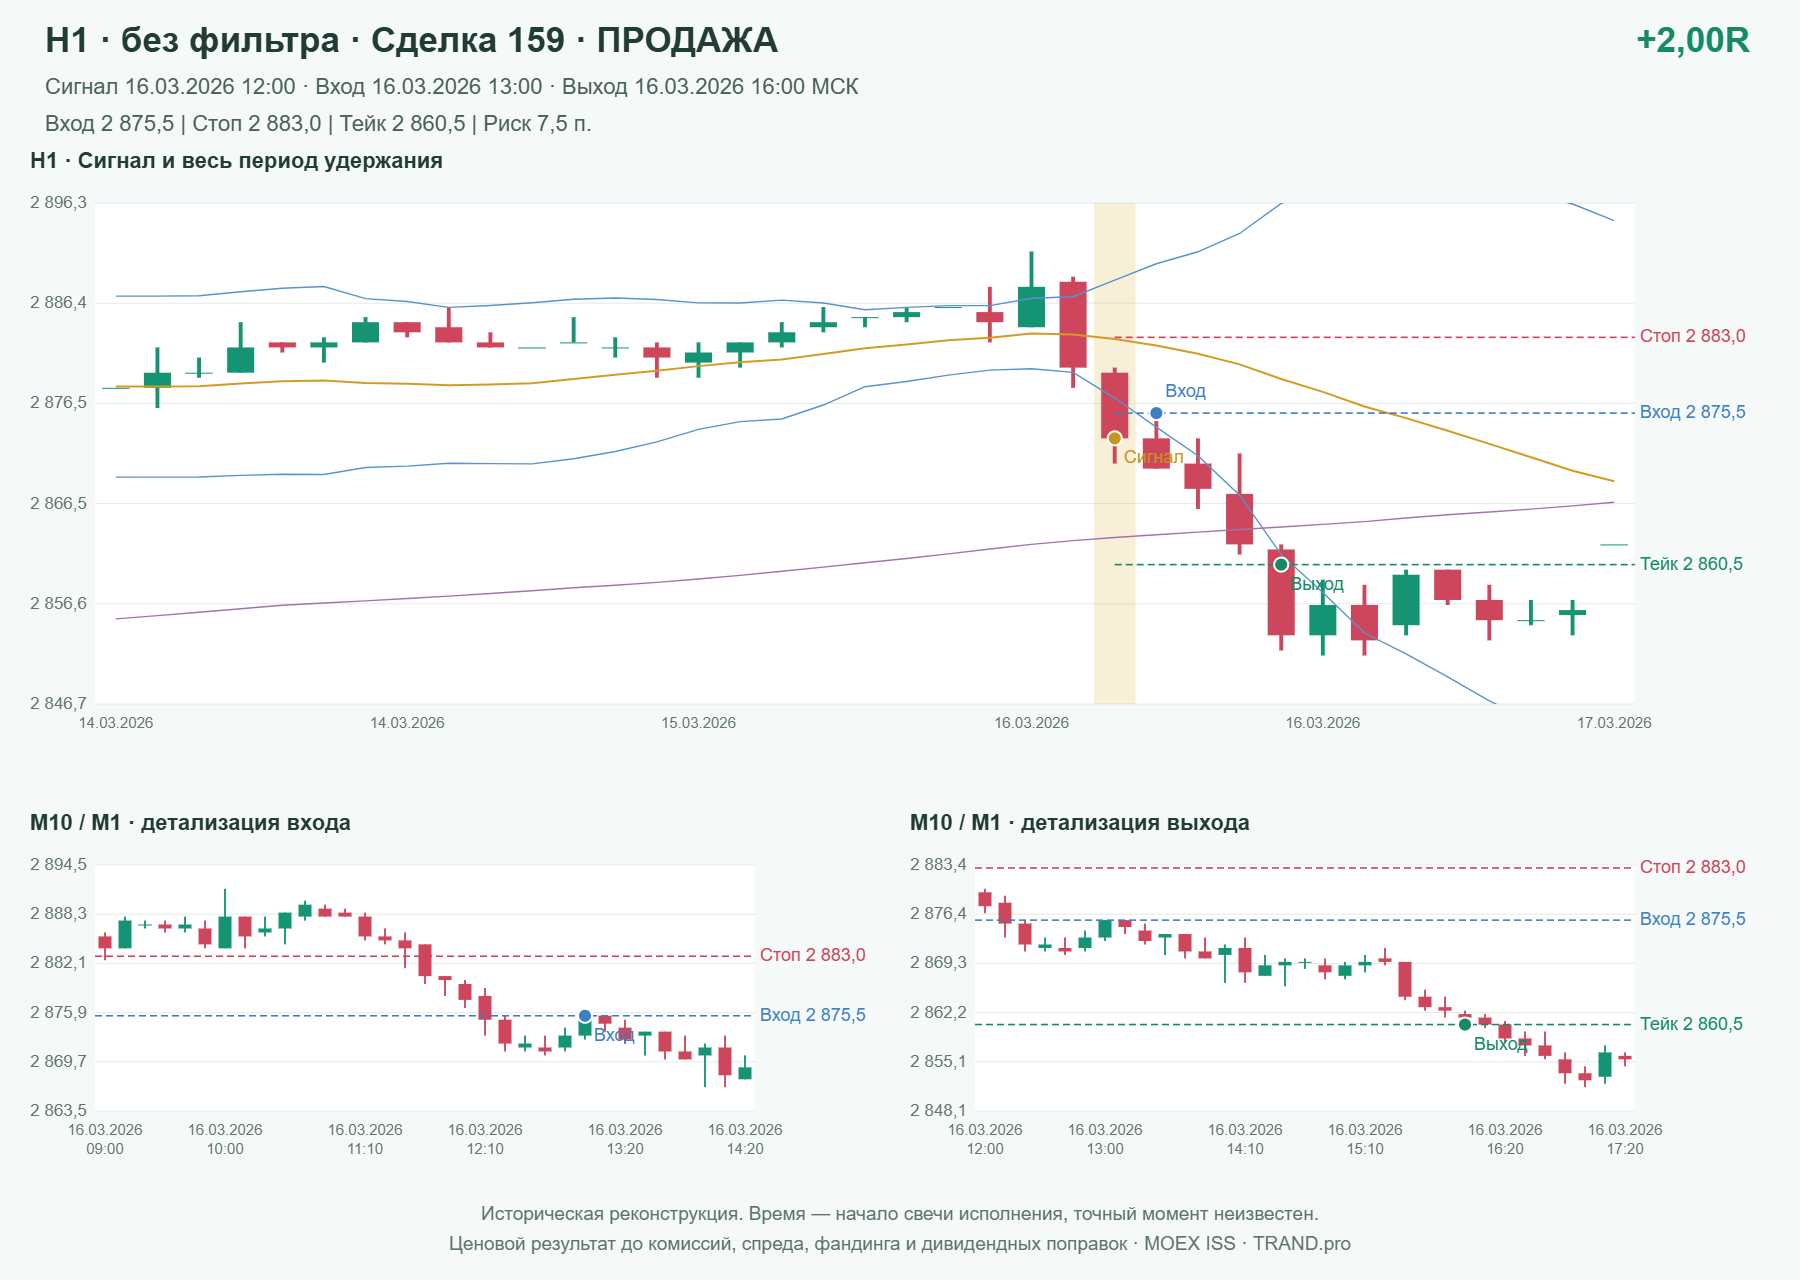The image size is (1800, 1280).
Task: Click the 'Тейк 2 860,5' label on the H1 chart
Action: click(x=1691, y=564)
